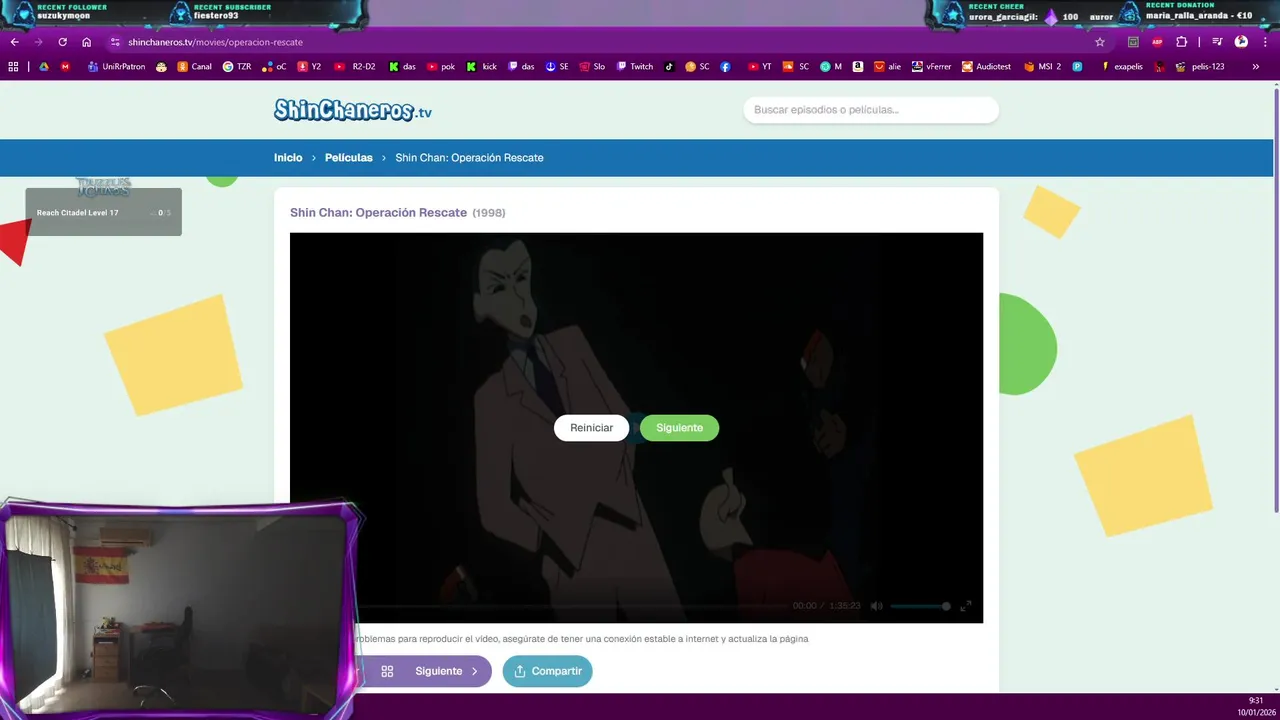Open the browser home page icon
Viewport: 1280px width, 720px height.
click(x=86, y=42)
